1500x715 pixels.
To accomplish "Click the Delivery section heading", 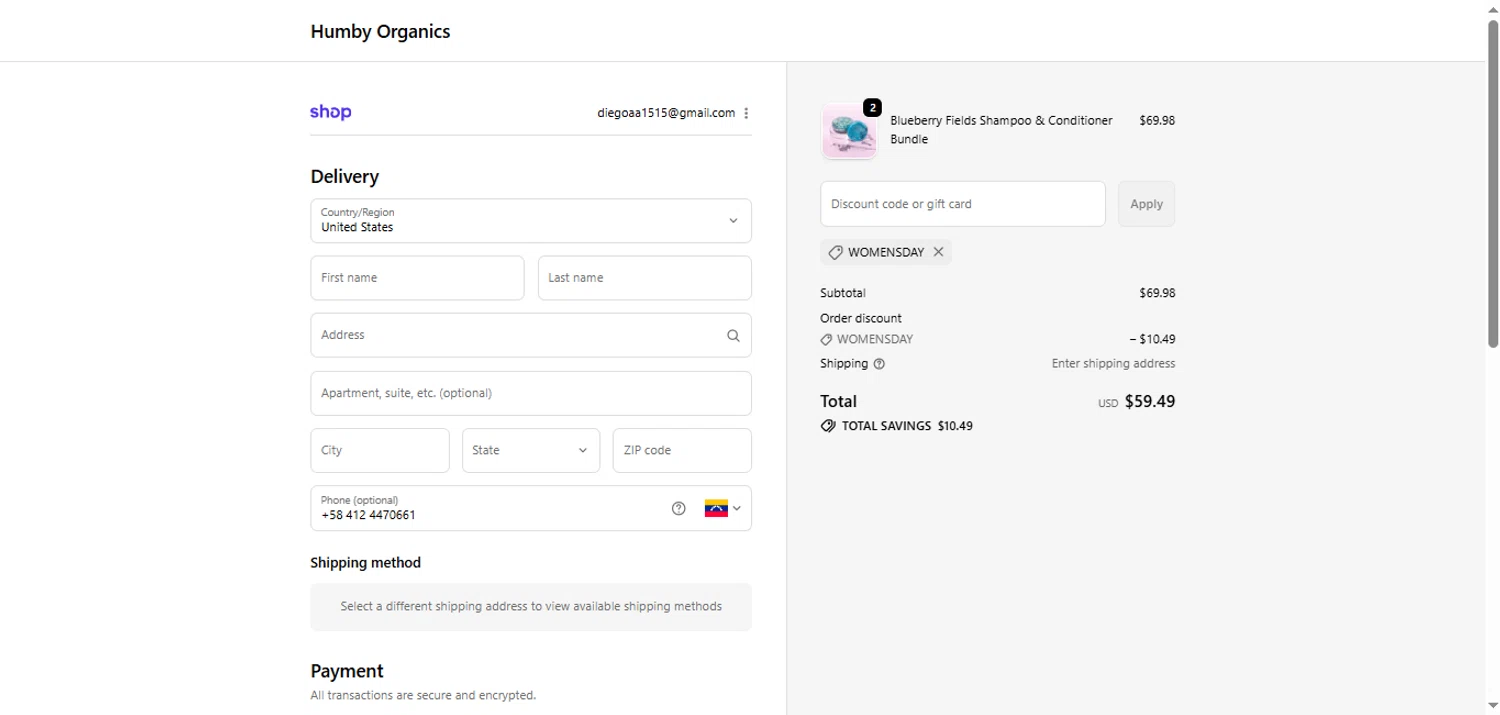I will coord(345,177).
